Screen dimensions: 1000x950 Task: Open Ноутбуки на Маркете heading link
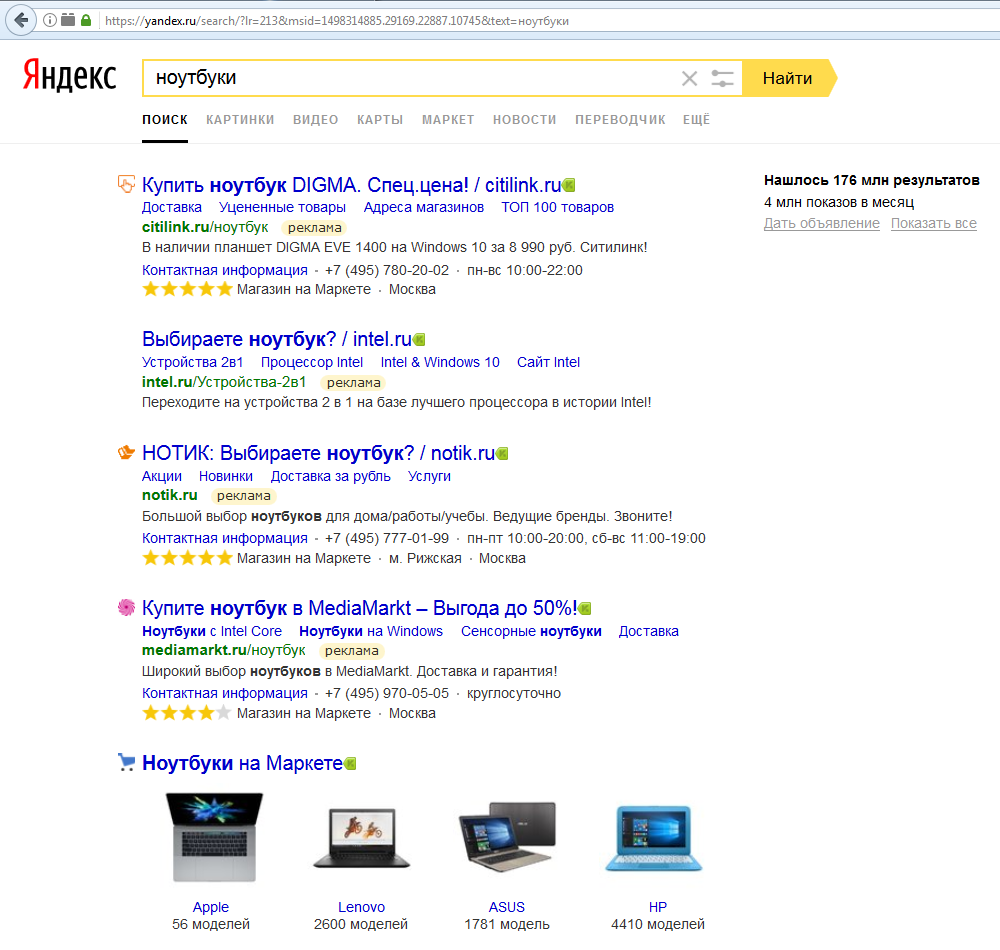[x=242, y=763]
